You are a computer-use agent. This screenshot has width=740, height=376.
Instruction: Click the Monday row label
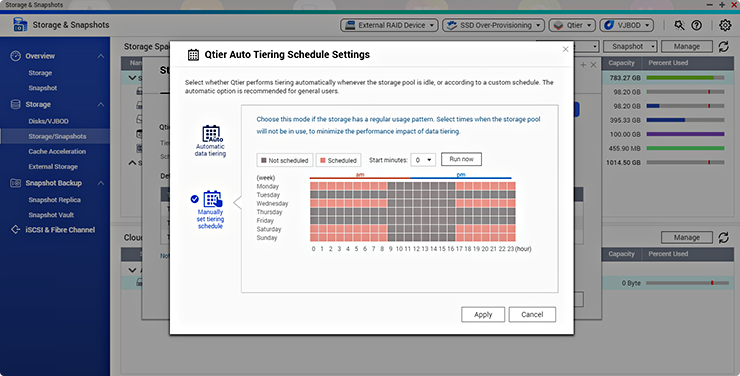pos(268,186)
